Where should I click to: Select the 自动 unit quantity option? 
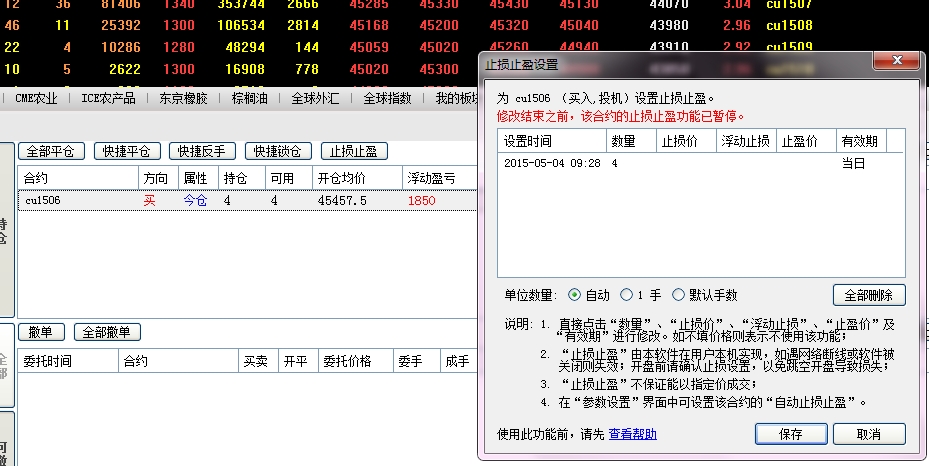click(574, 295)
